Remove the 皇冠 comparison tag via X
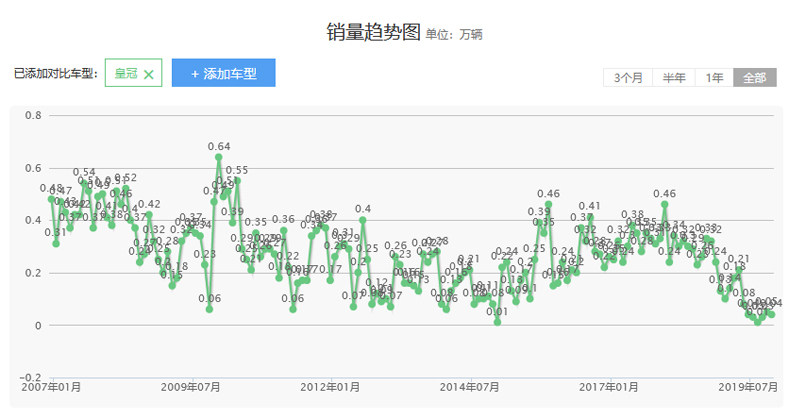Screen dimensions: 800x420 pos(149,74)
